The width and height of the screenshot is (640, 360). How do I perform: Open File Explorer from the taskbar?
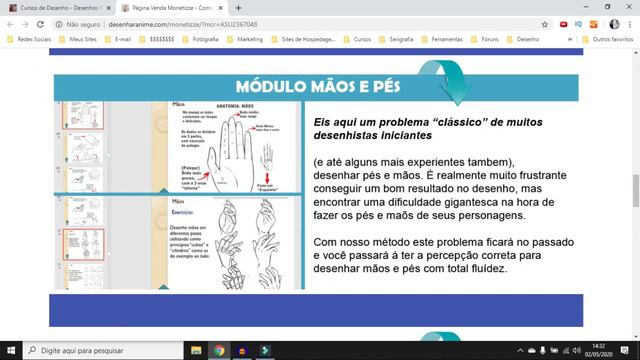click(196, 351)
